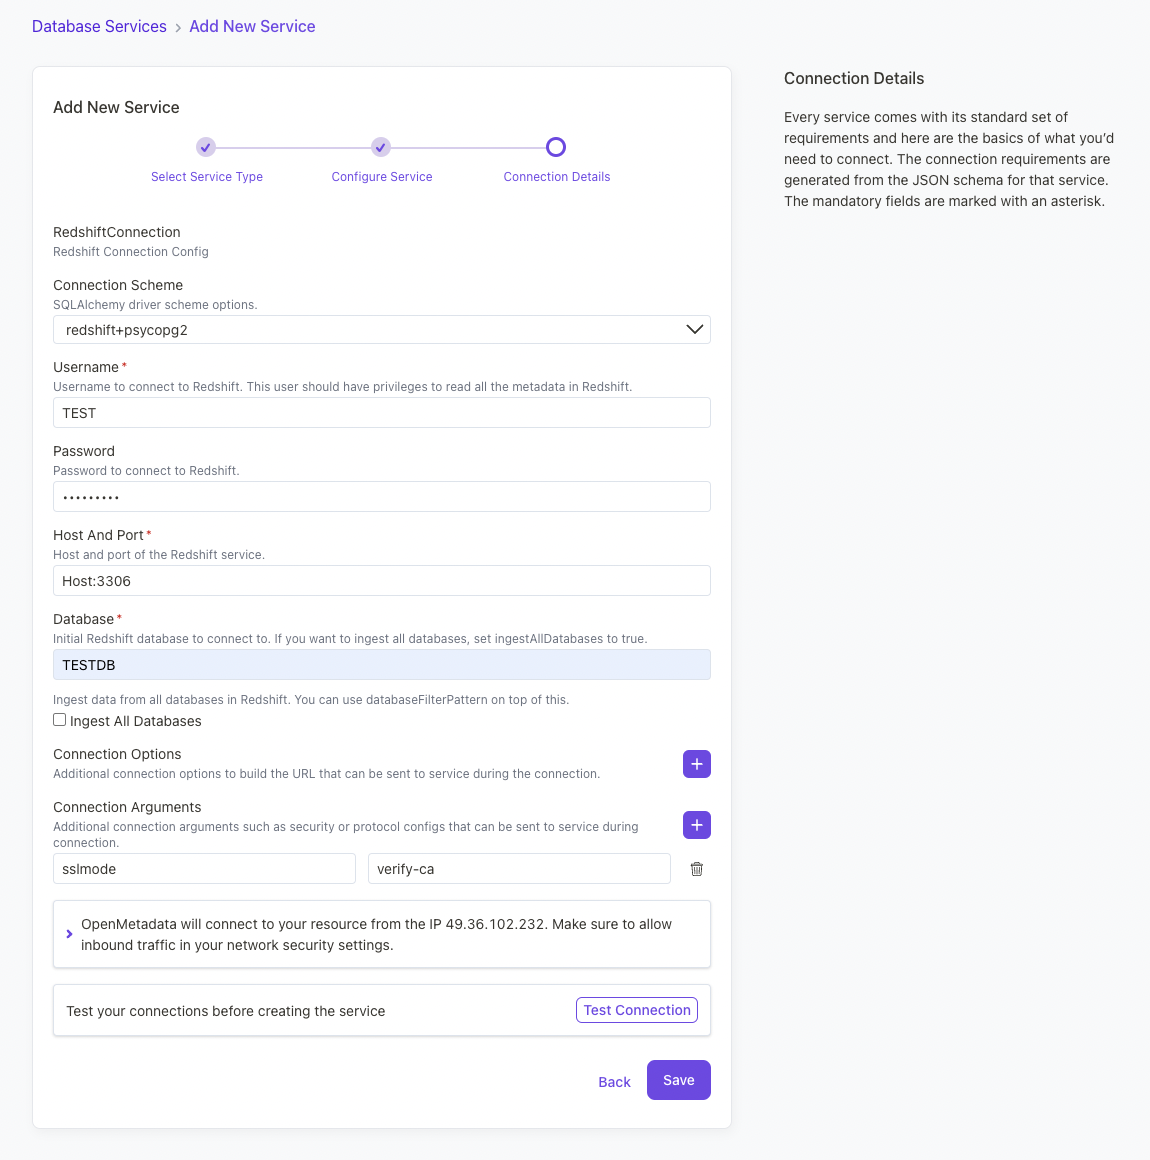
Task: Click the Username field containing TEST
Action: point(381,412)
